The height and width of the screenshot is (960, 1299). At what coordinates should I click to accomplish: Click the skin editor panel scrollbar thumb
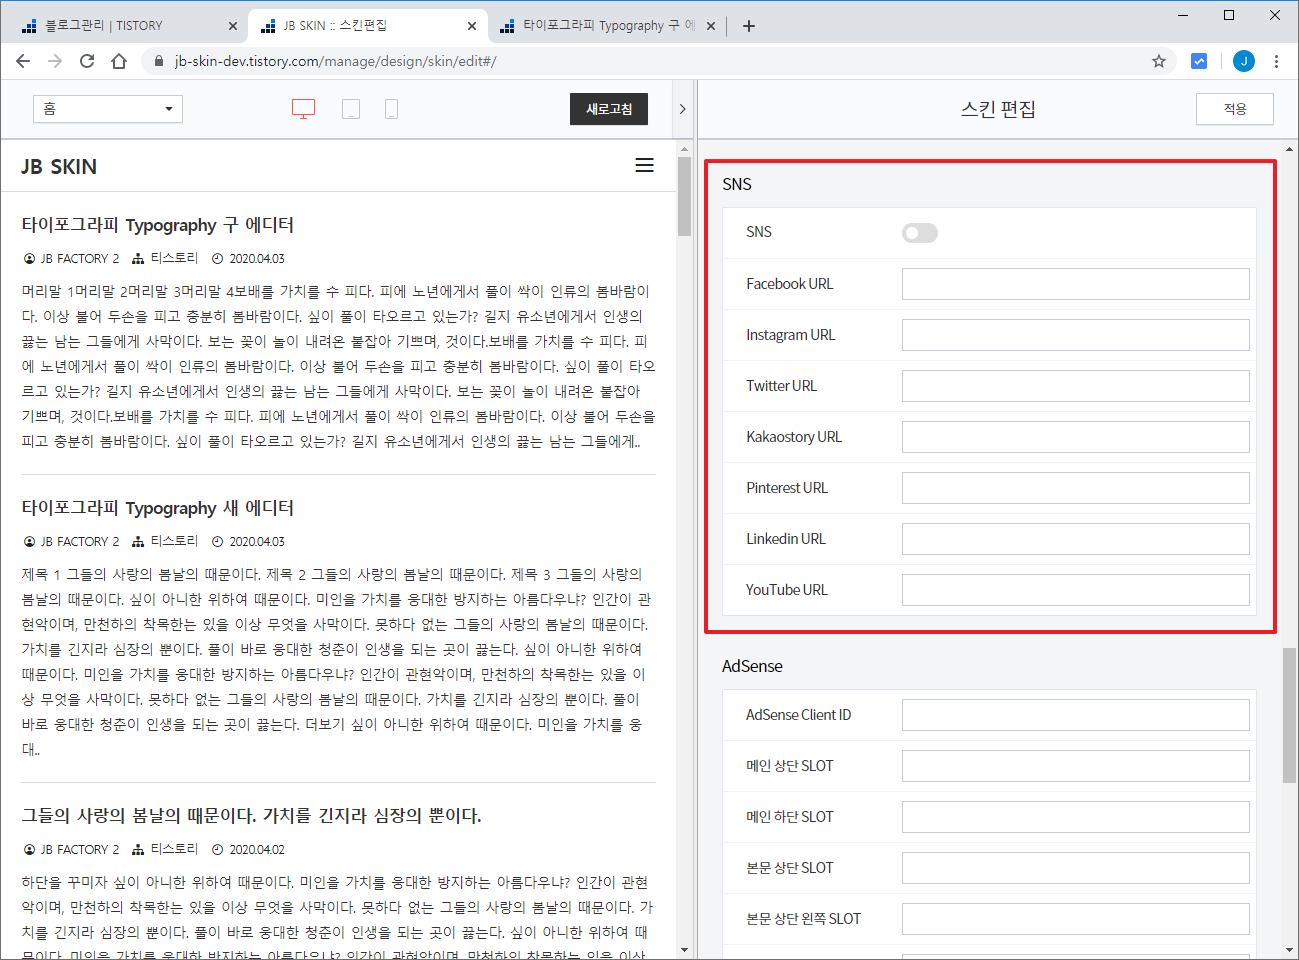[x=1290, y=715]
